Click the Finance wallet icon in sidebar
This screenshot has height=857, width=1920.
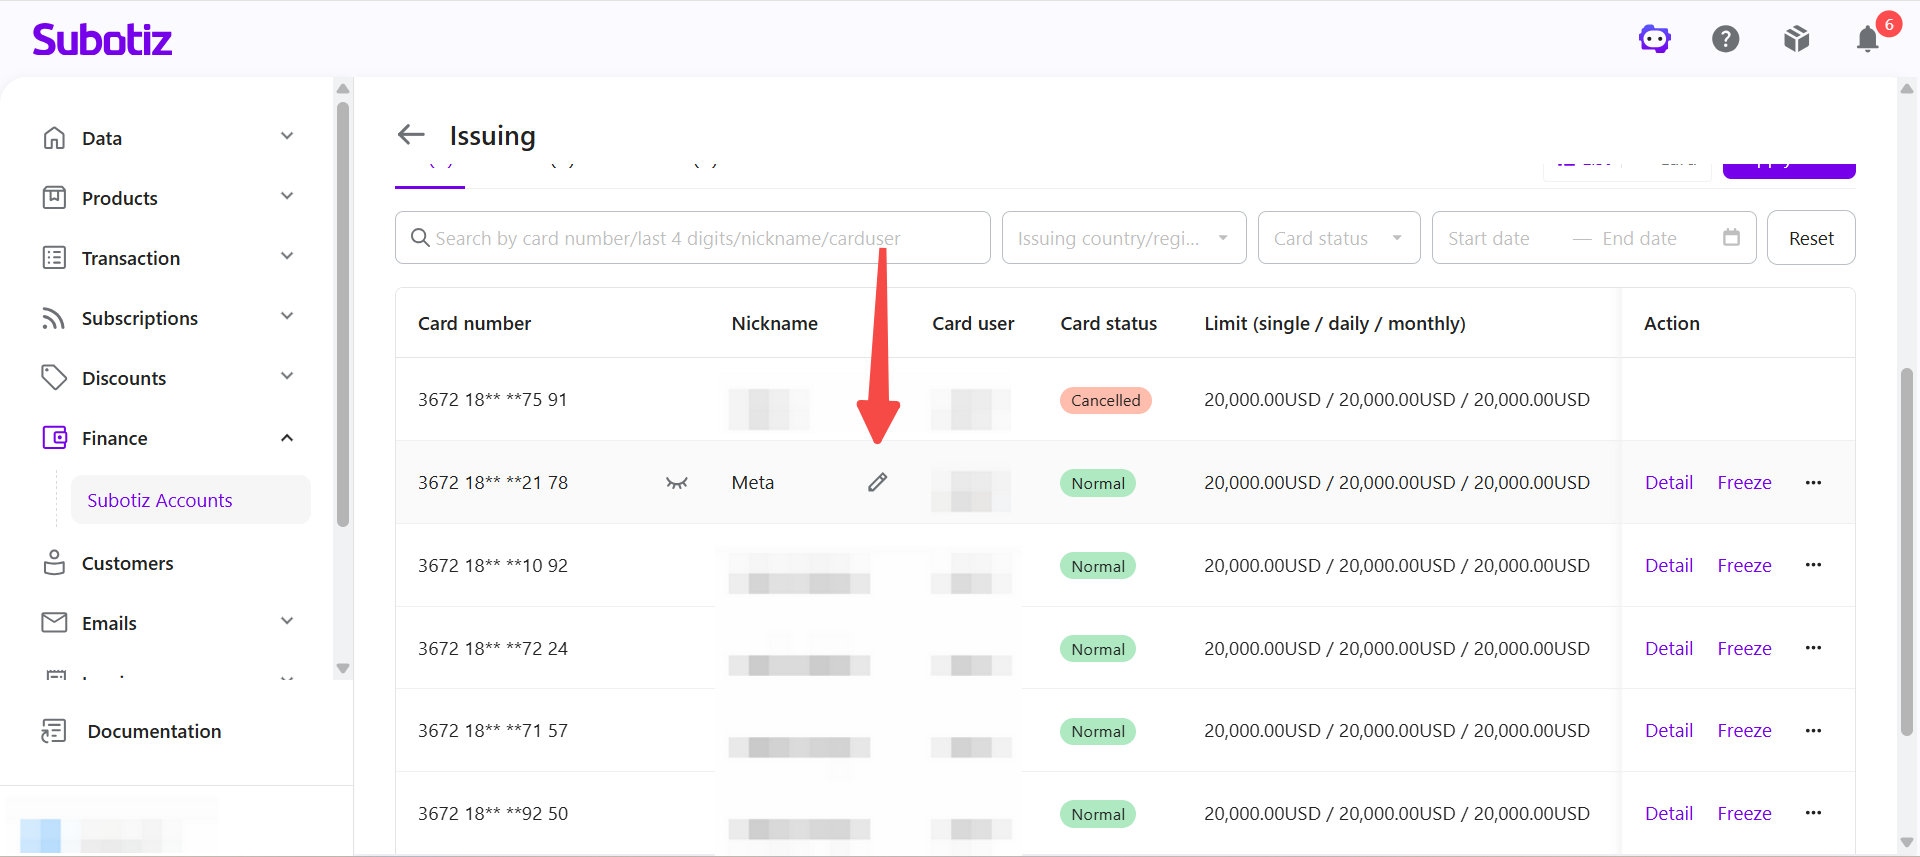pos(54,438)
